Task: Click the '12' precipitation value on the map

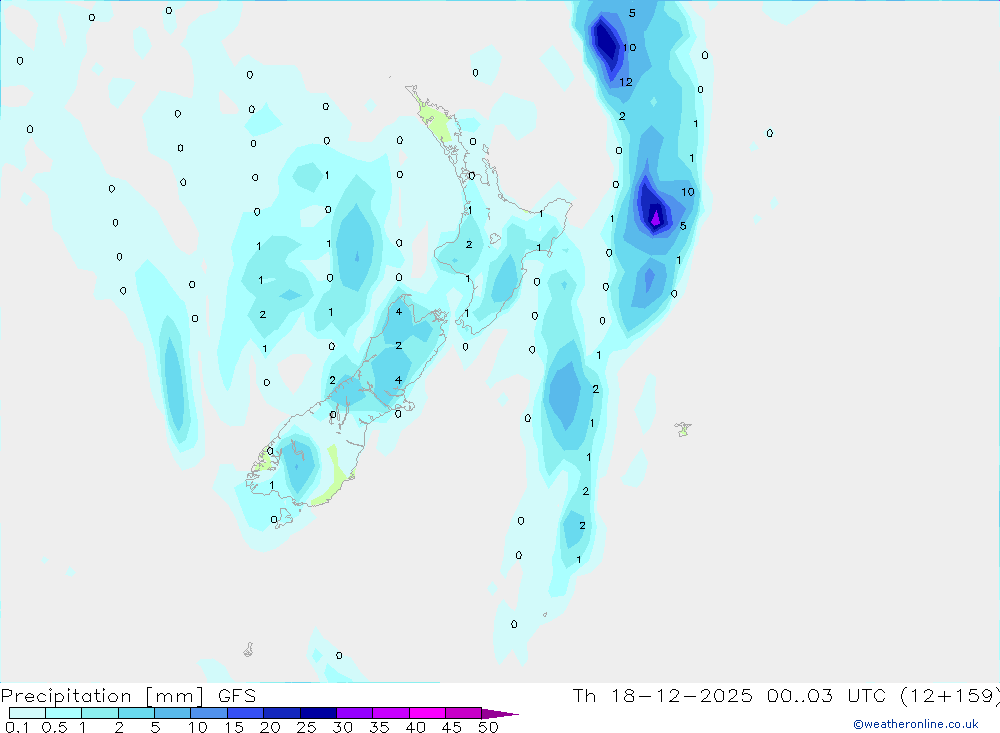Action: point(626,82)
